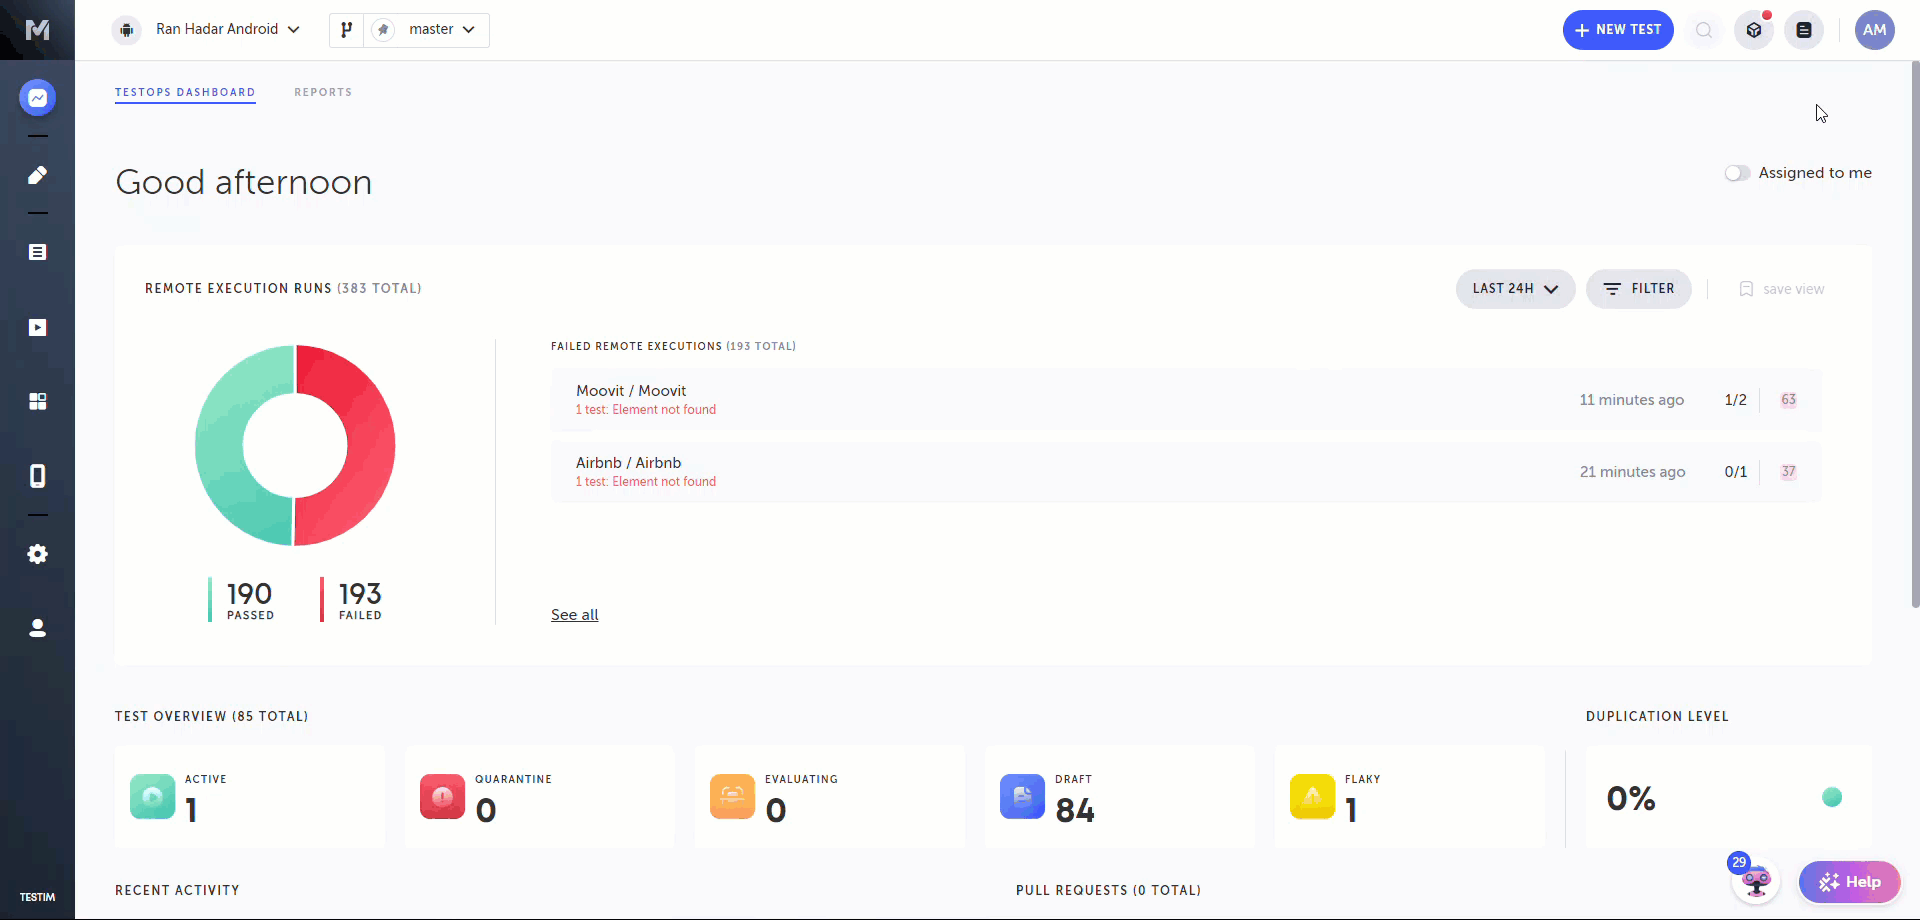1920x920 pixels.
Task: Follow the See all link
Action: click(574, 615)
